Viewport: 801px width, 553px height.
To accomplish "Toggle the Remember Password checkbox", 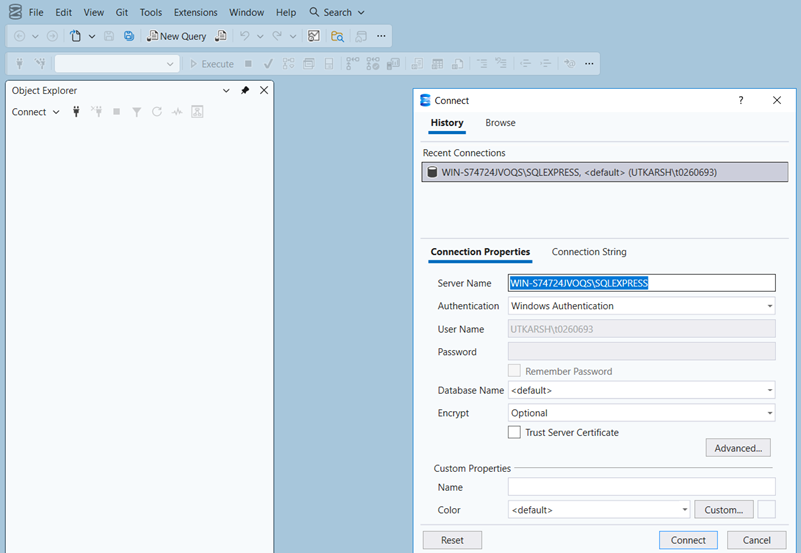I will pos(514,371).
